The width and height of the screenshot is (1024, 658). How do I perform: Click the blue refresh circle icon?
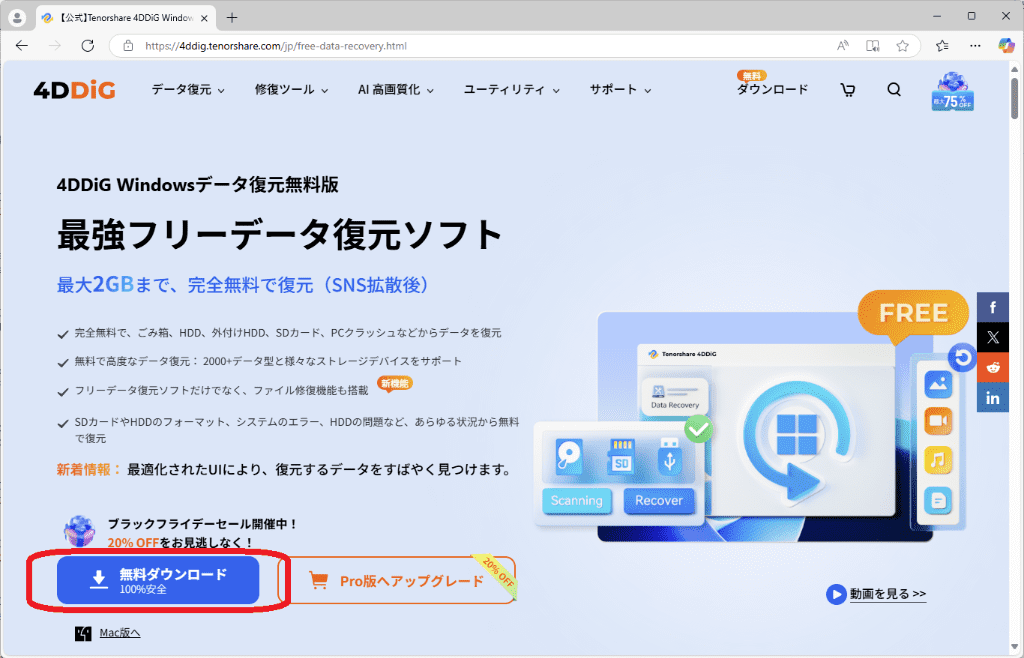(962, 358)
